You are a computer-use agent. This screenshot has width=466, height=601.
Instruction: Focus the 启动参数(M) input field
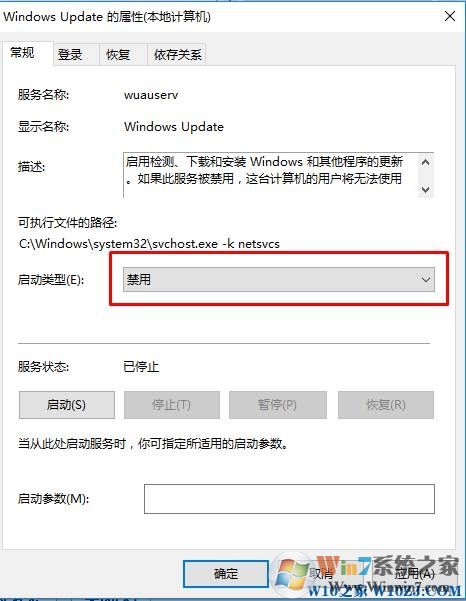click(x=289, y=499)
